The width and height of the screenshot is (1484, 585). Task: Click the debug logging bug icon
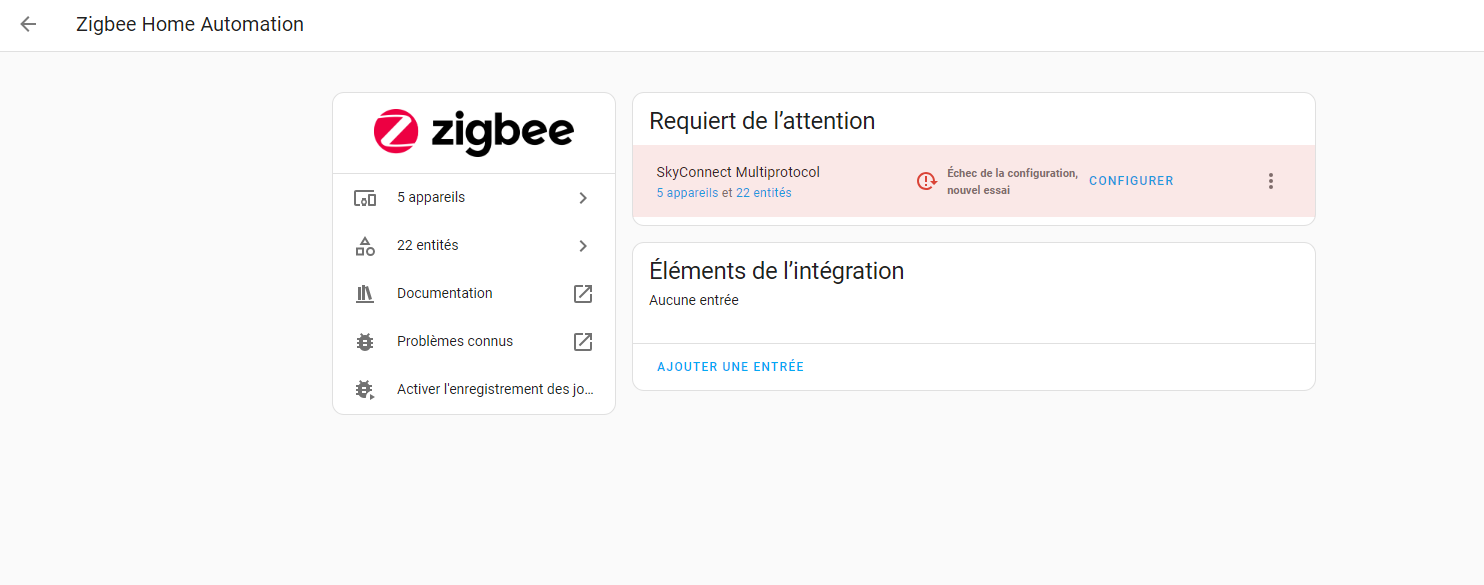[365, 390]
